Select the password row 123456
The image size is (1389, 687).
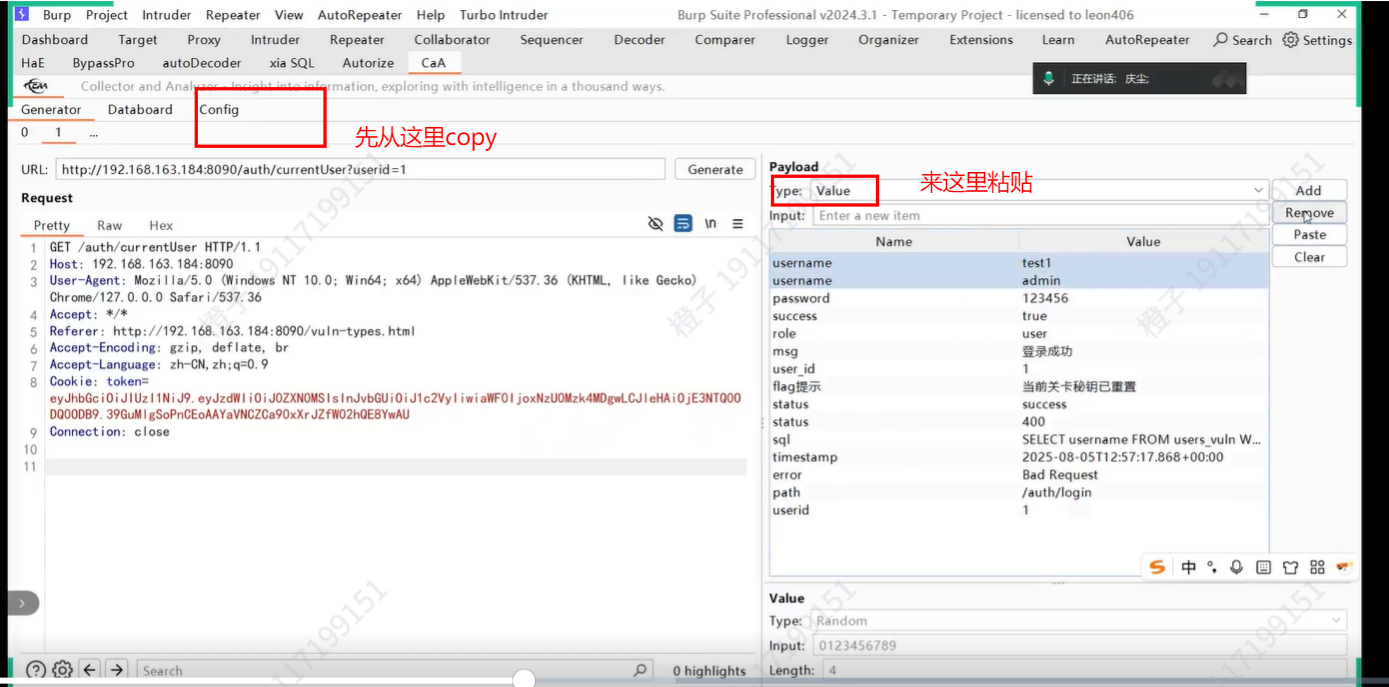pyautogui.click(x=1018, y=298)
